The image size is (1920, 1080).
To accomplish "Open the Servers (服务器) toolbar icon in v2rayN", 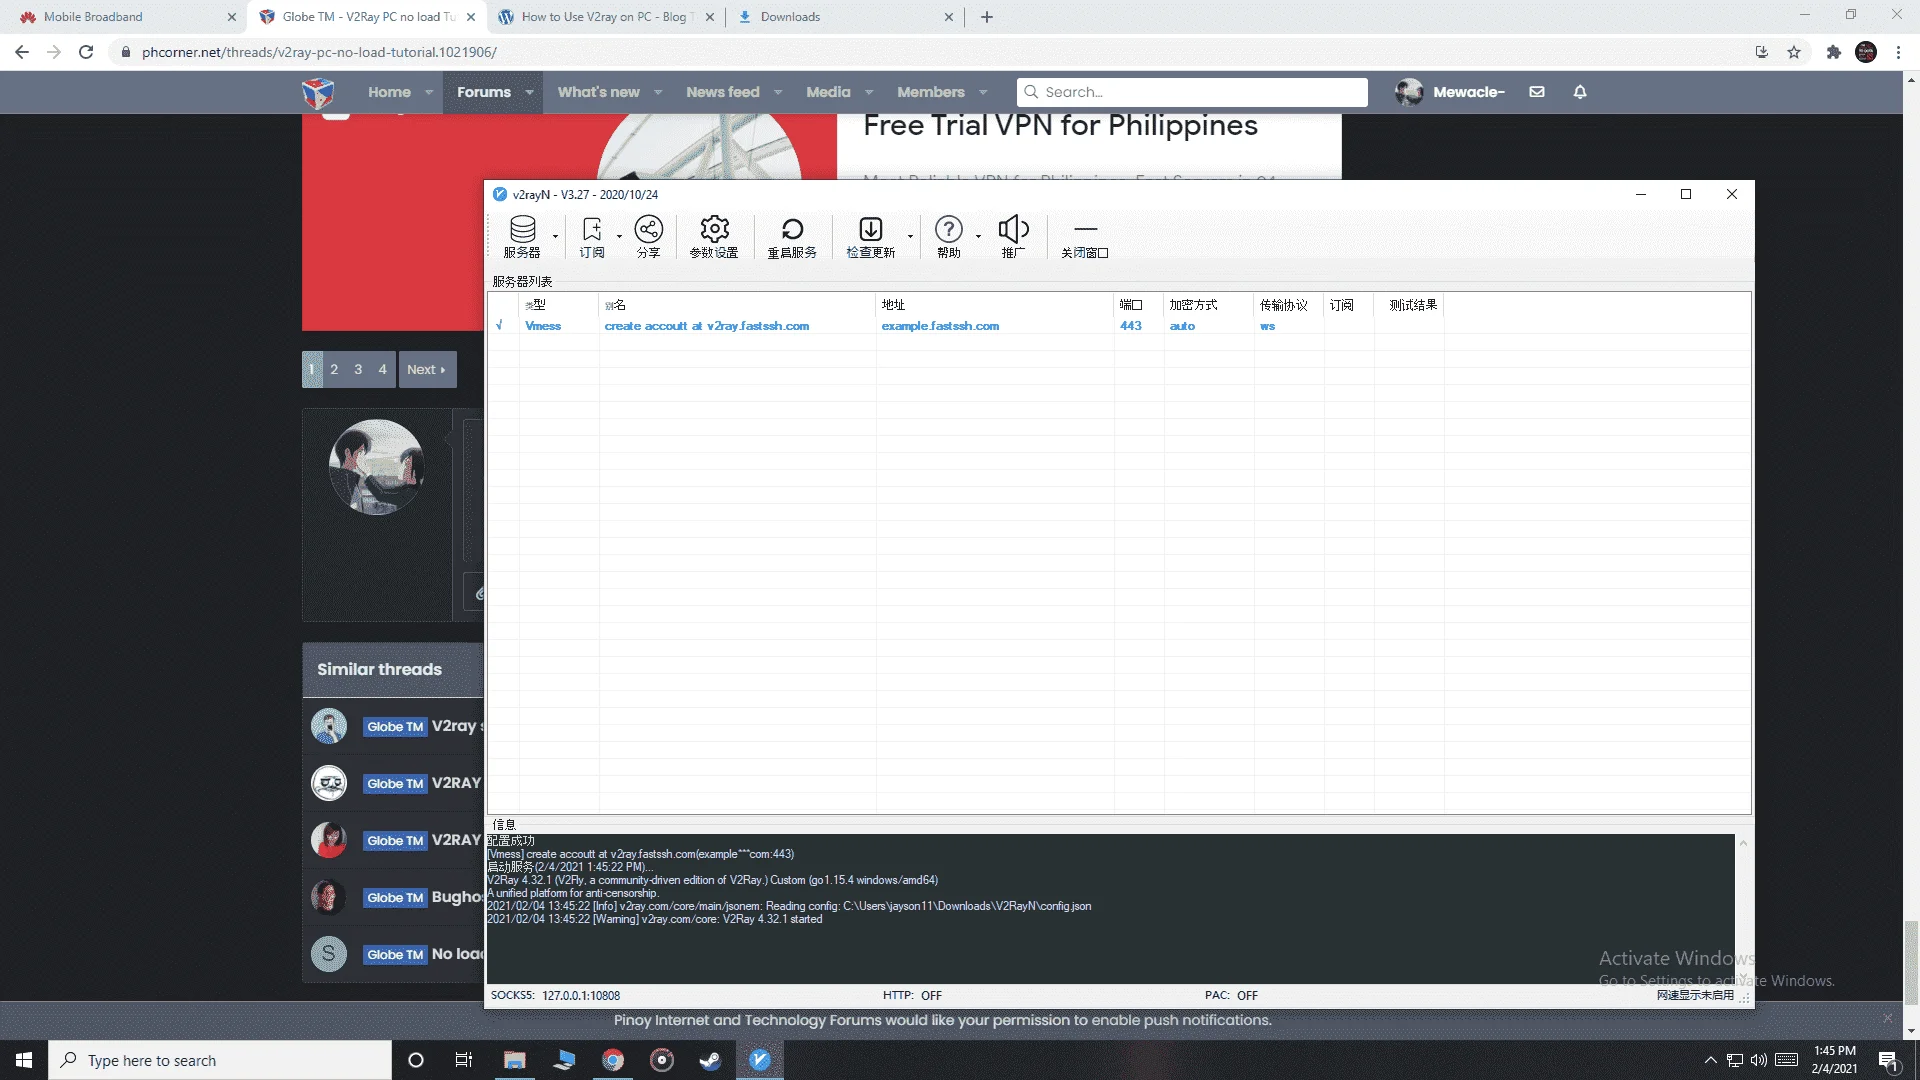I will pyautogui.click(x=522, y=237).
